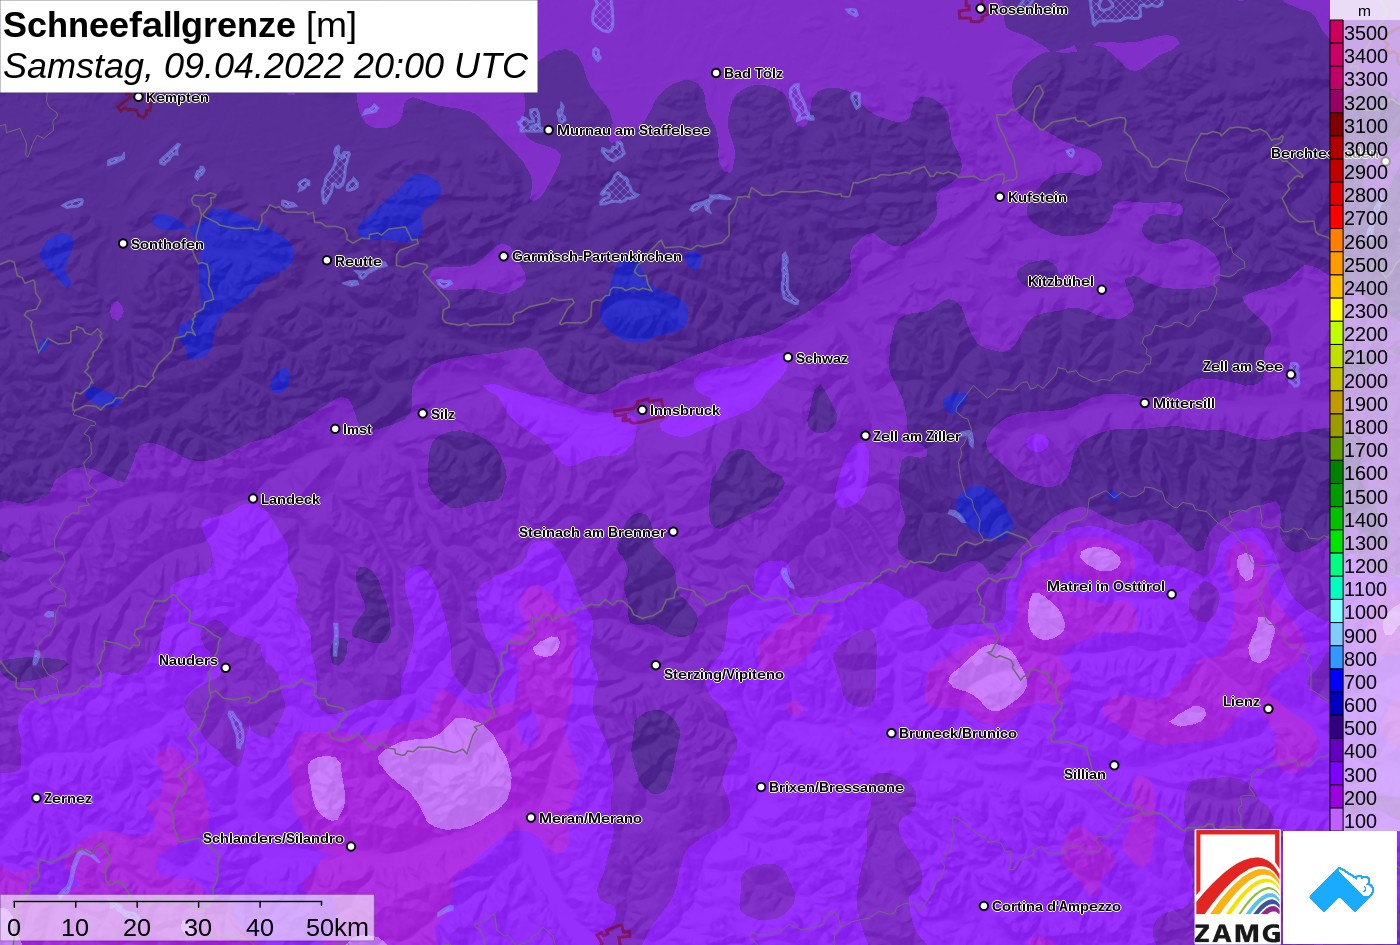This screenshot has height=945, width=1400.
Task: Click the ZAMG logo
Action: [1238, 887]
